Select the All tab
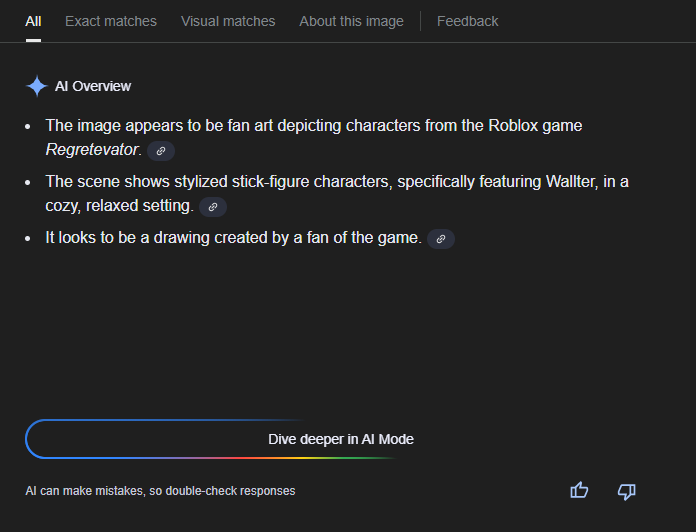This screenshot has width=696, height=532. point(33,21)
